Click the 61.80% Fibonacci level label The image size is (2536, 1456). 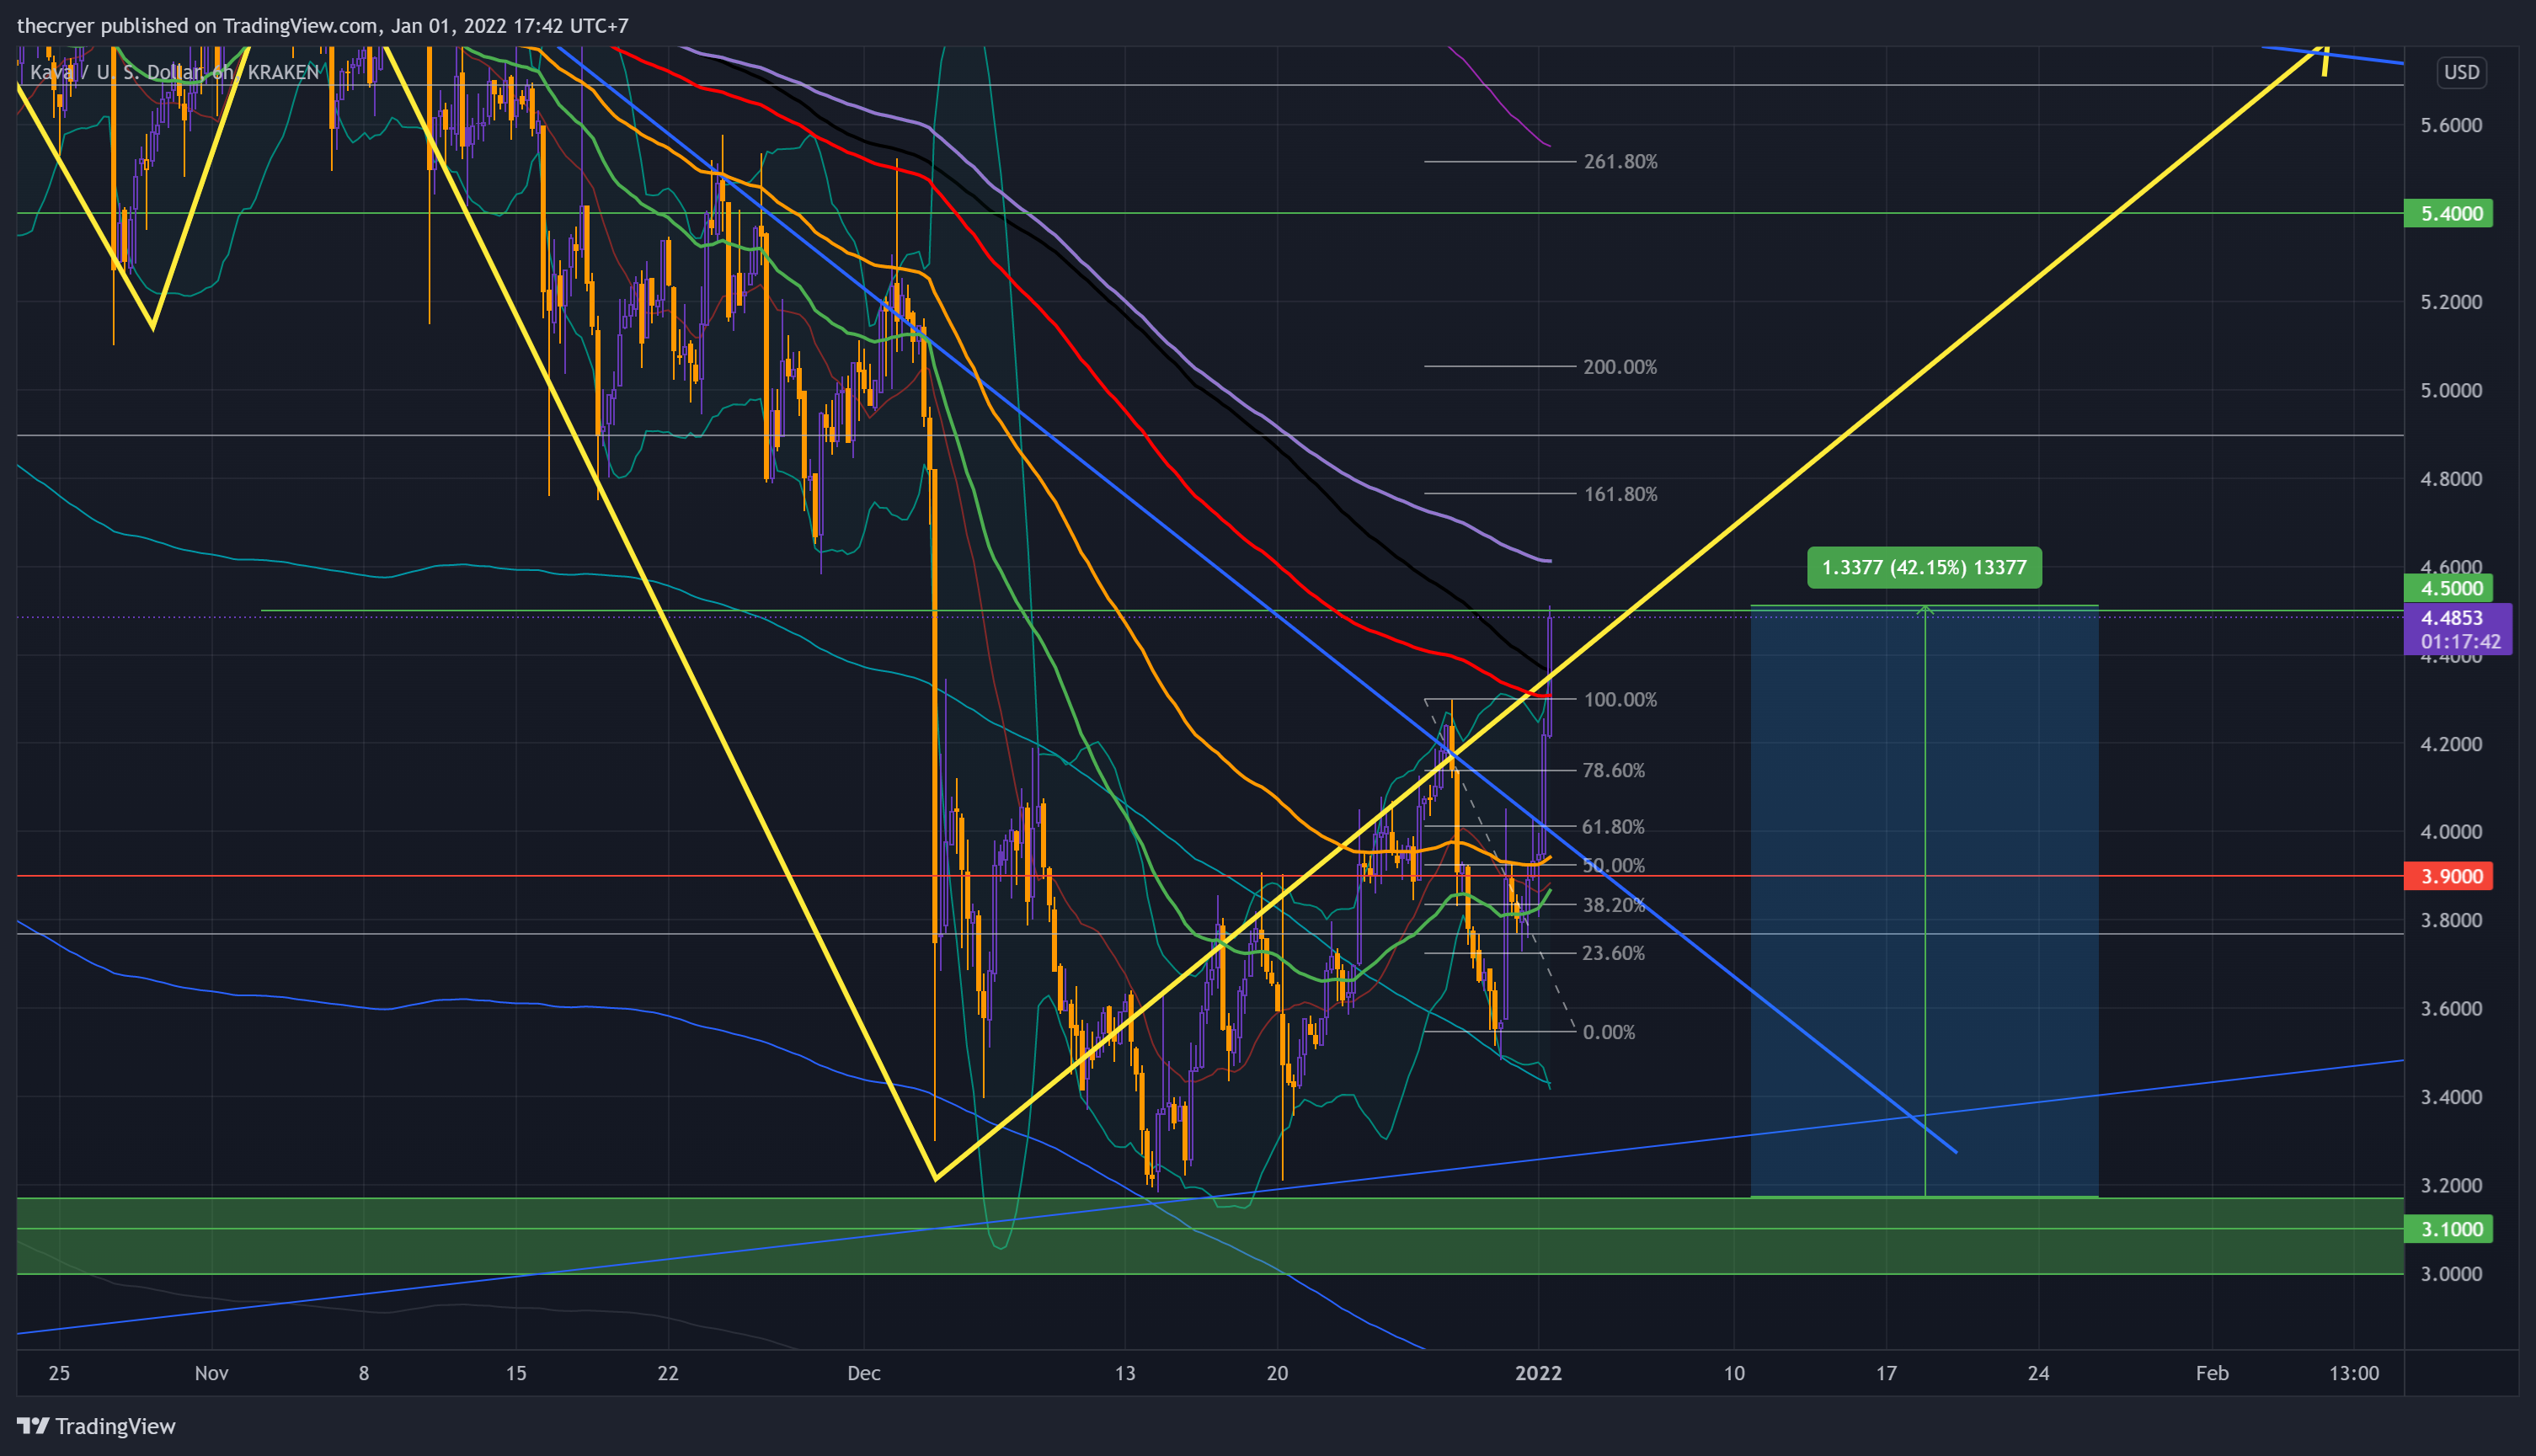tap(1613, 827)
